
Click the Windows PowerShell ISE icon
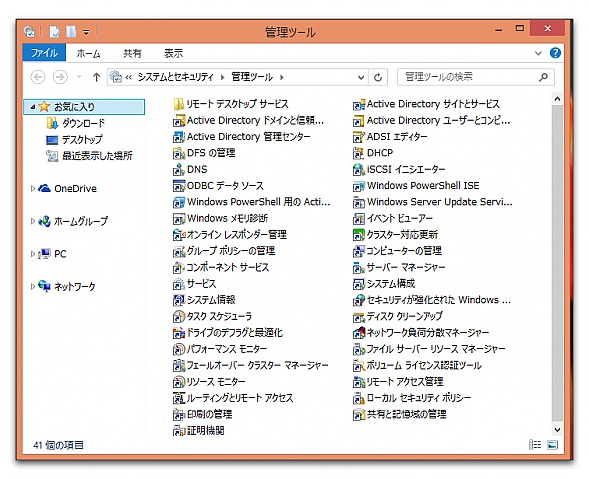[x=359, y=186]
